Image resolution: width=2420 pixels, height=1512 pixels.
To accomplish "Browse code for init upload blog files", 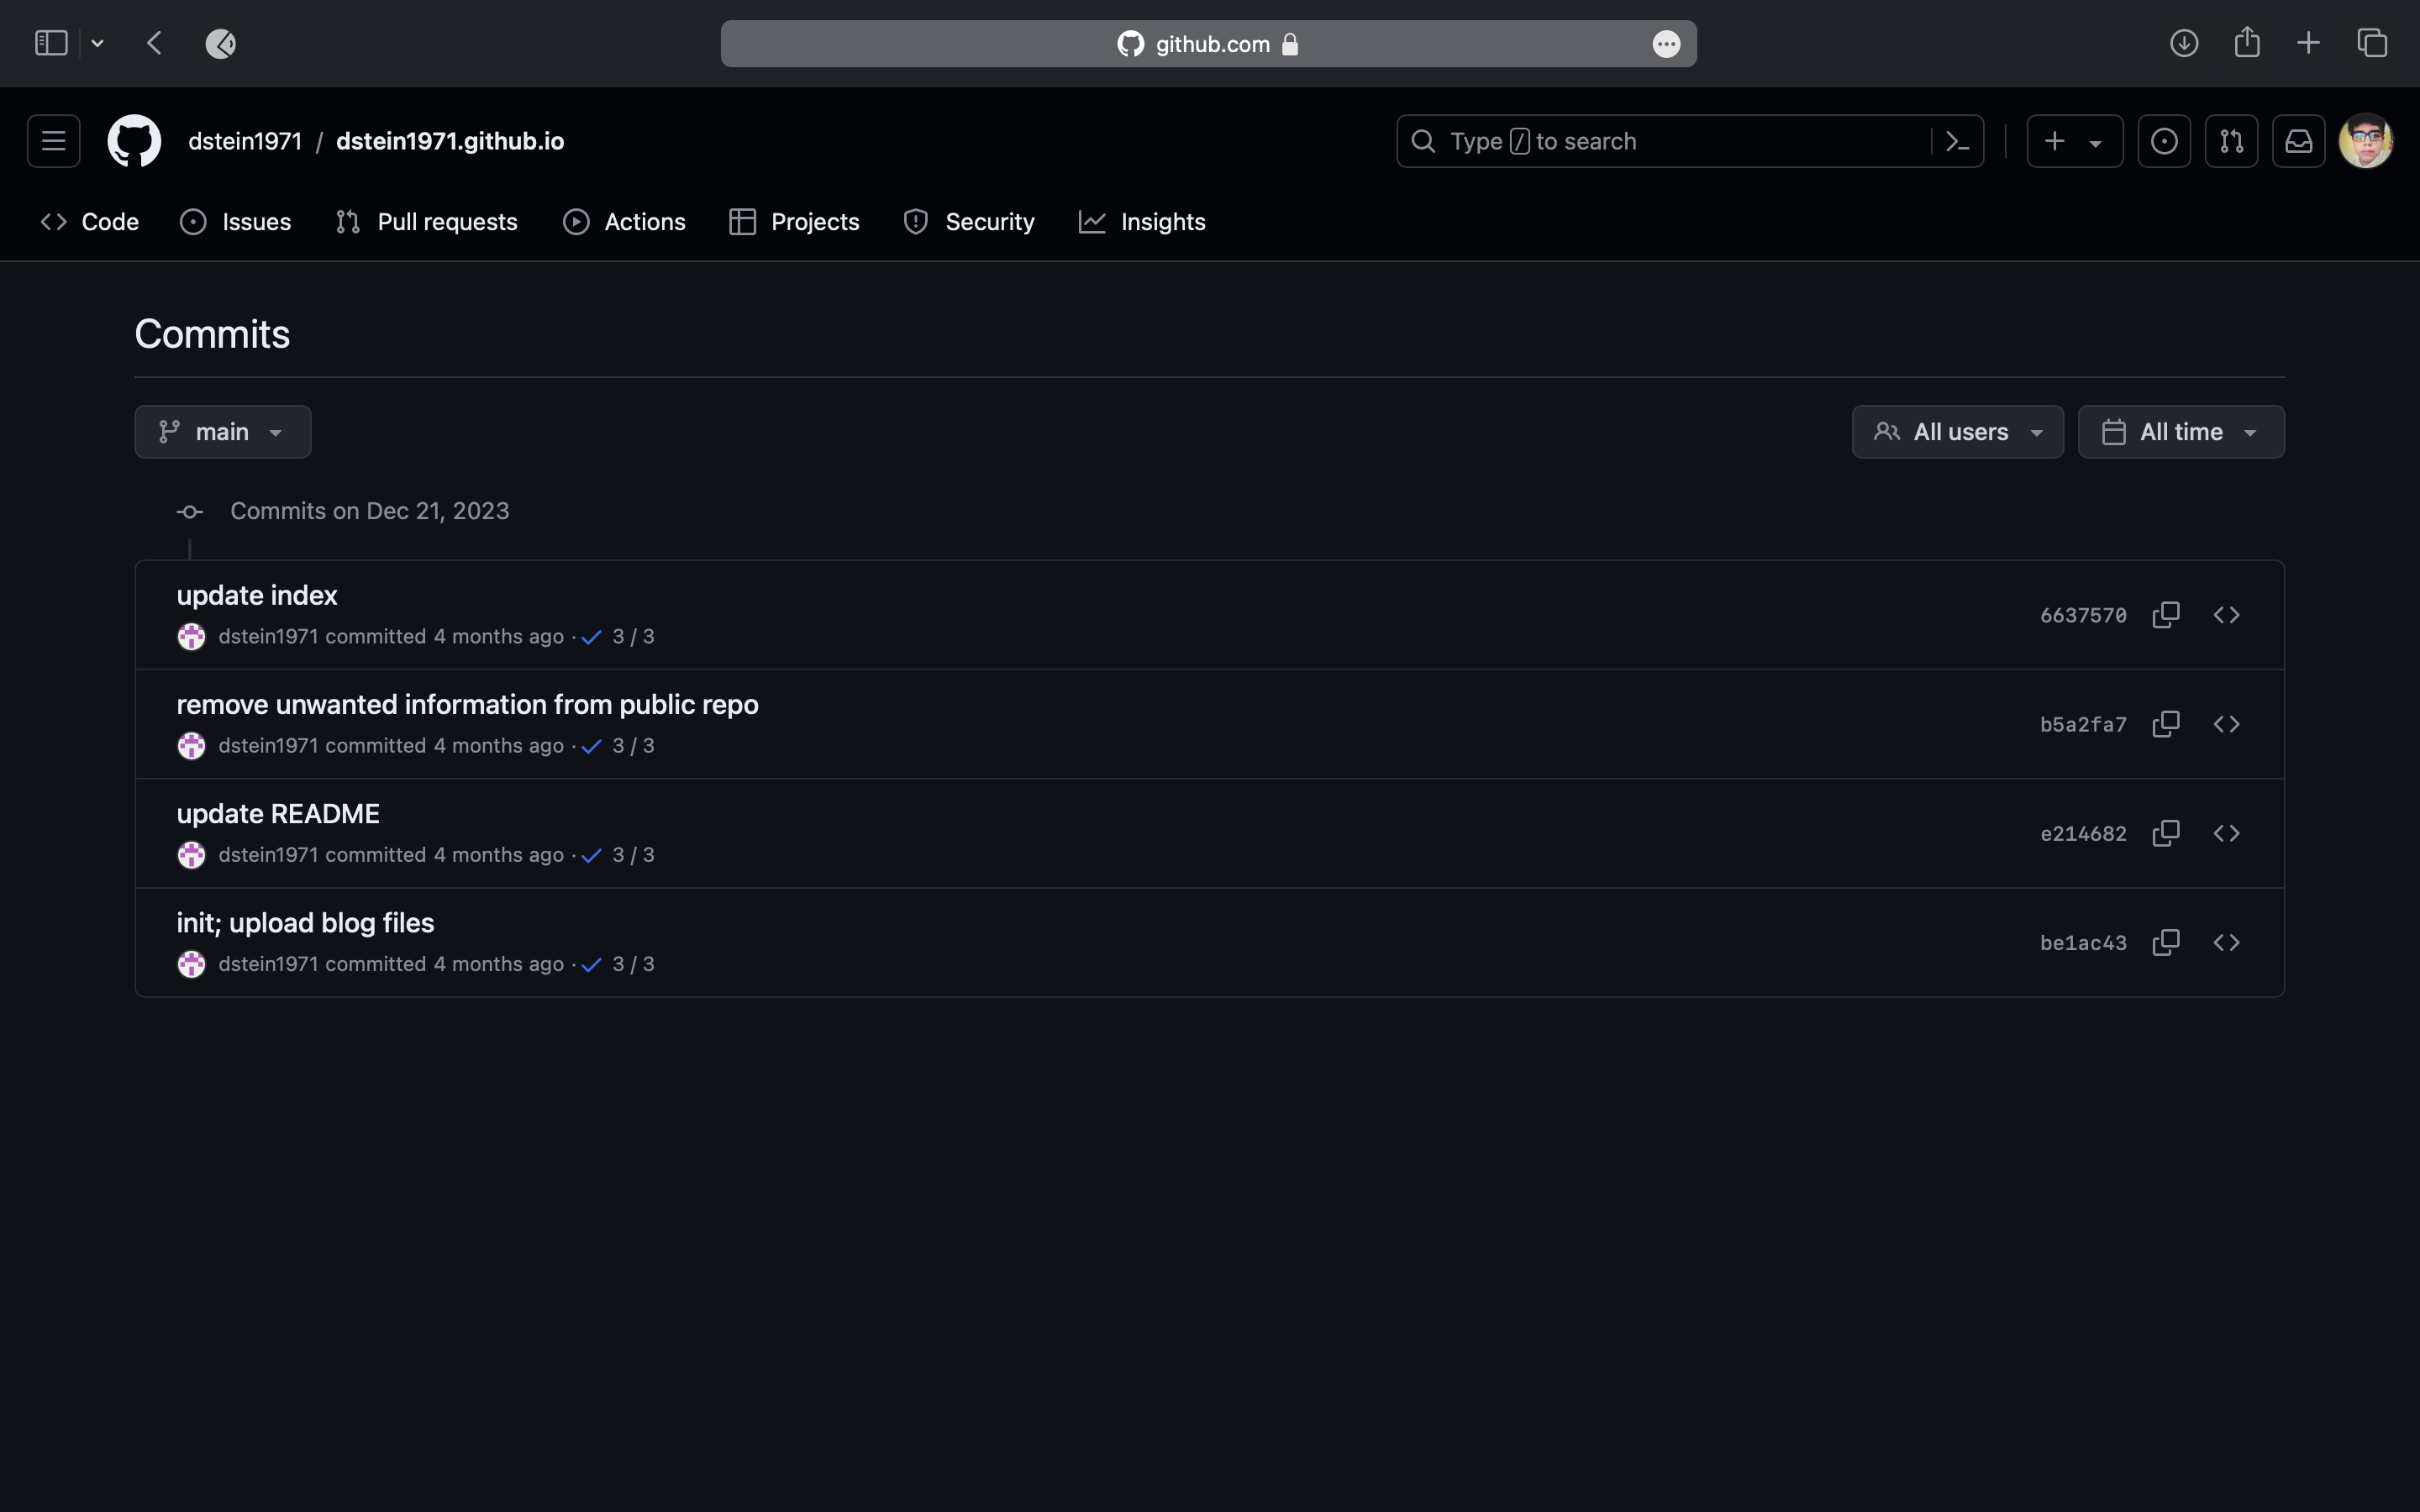I will pyautogui.click(x=2227, y=942).
